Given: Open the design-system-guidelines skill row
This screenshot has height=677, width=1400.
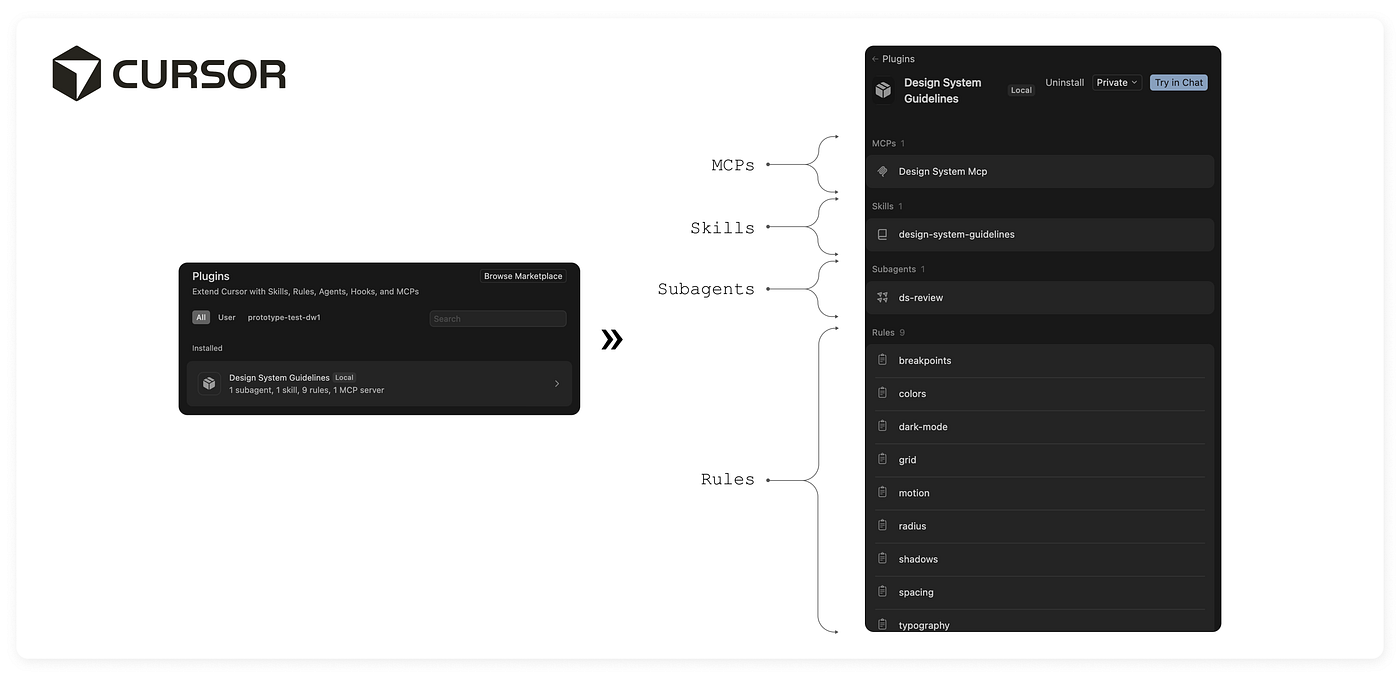Looking at the screenshot, I should click(1040, 234).
